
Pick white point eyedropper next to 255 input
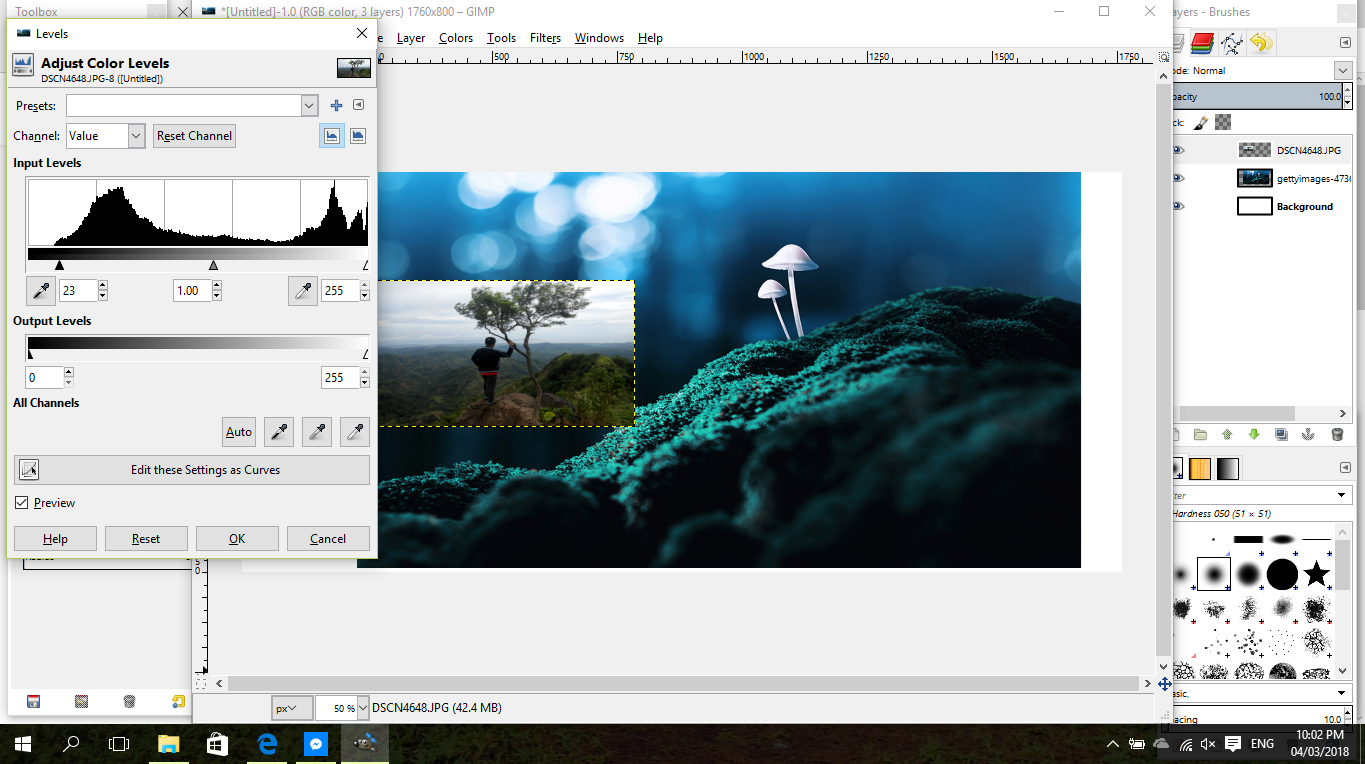coord(303,291)
